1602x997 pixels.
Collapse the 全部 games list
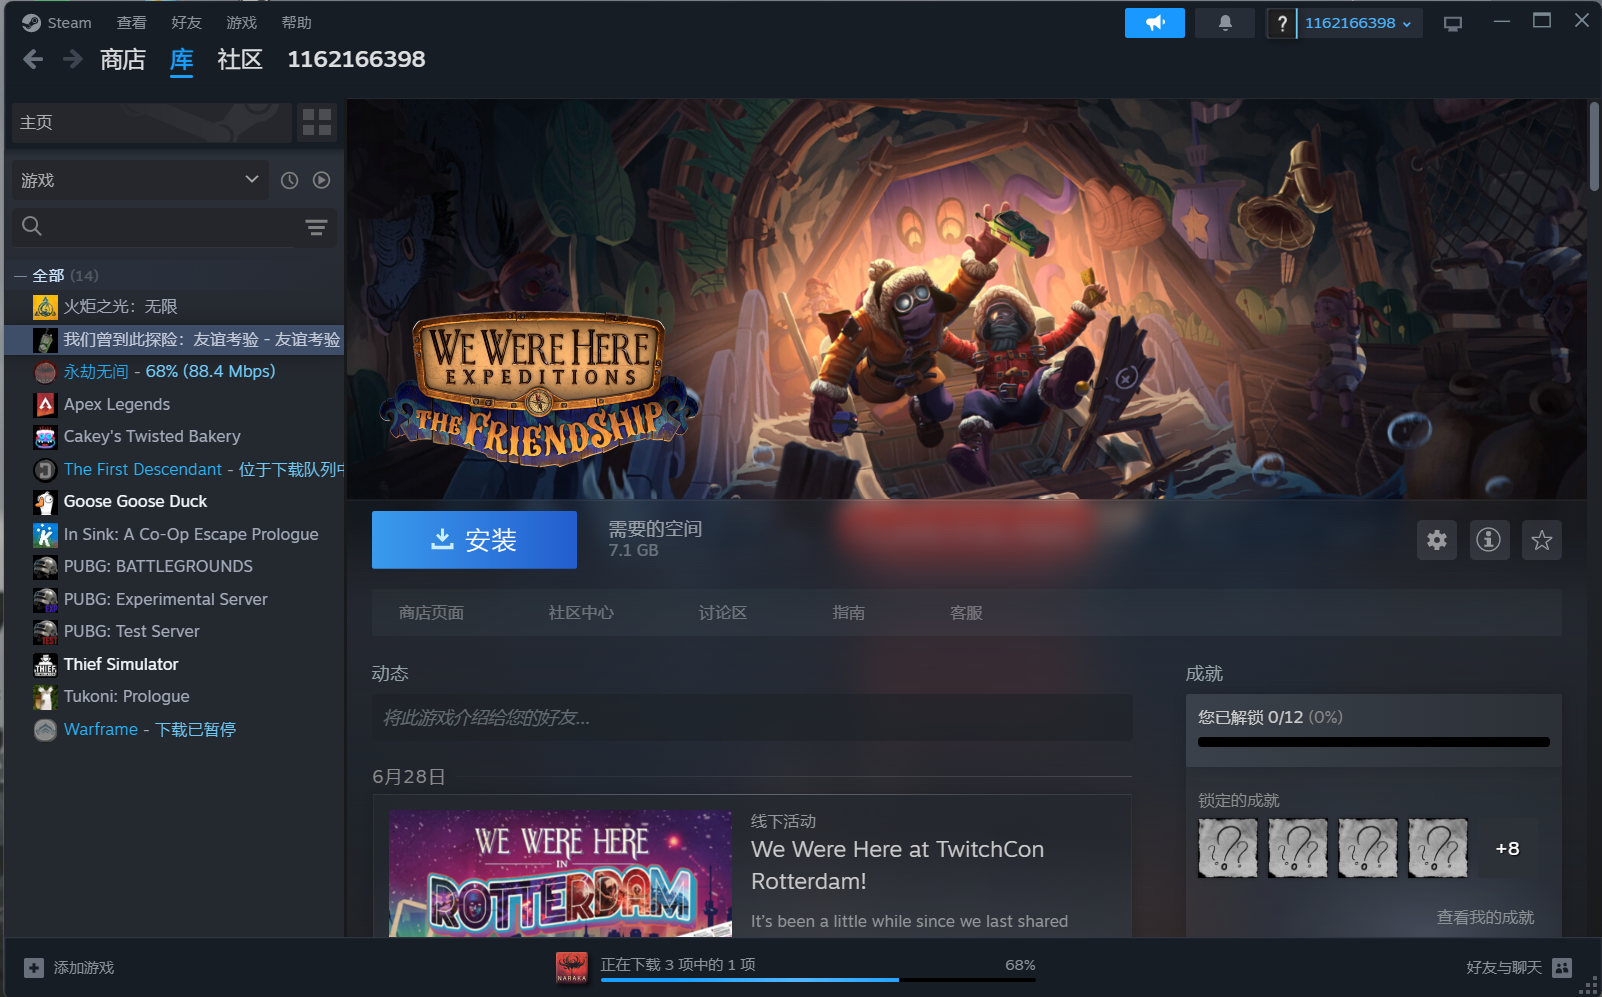tap(20, 275)
